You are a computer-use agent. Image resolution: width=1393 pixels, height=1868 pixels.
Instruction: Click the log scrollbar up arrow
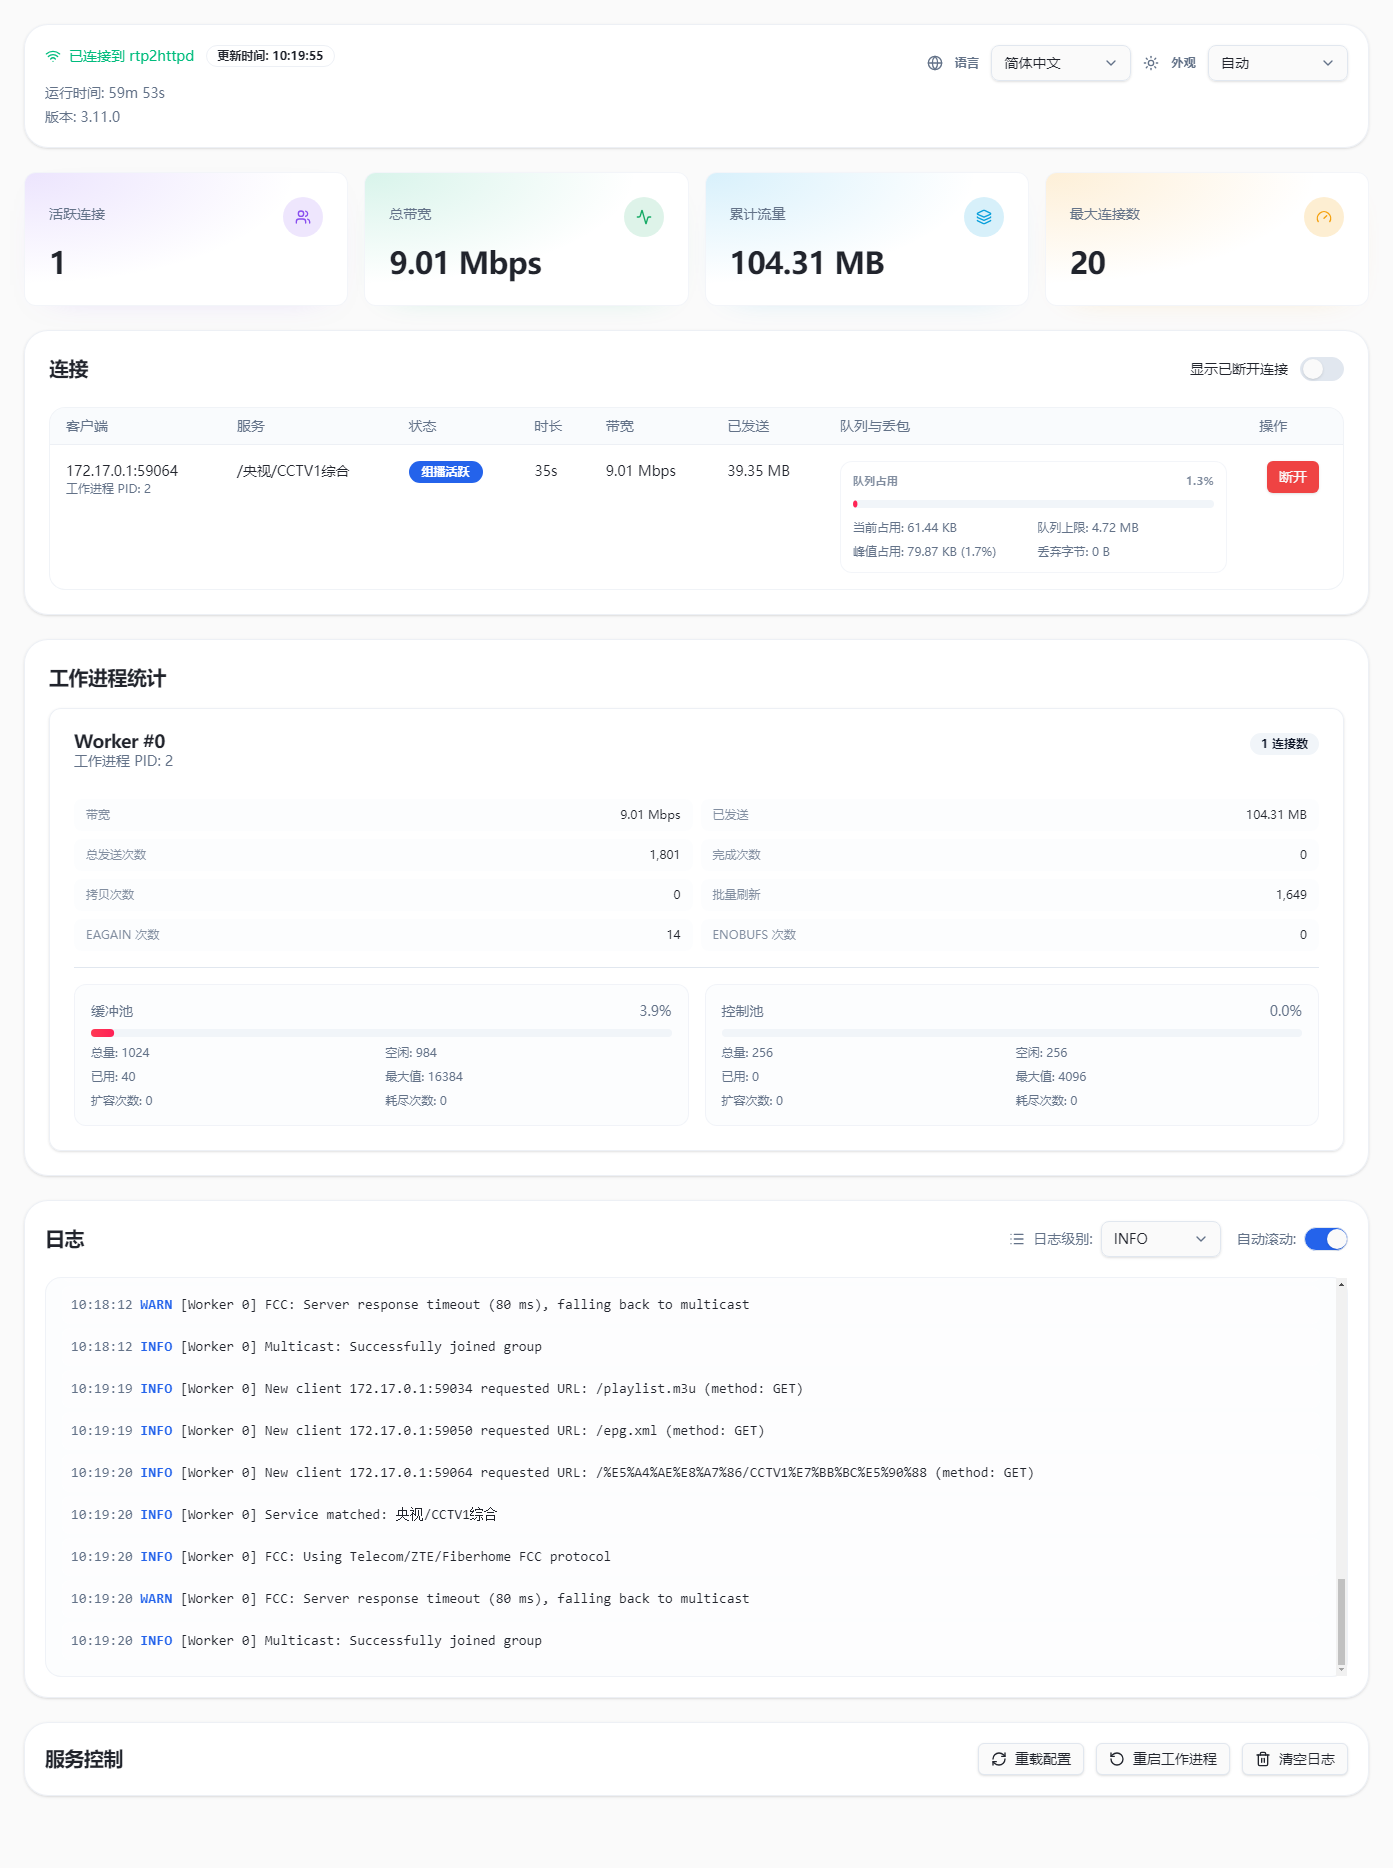[x=1341, y=1284]
